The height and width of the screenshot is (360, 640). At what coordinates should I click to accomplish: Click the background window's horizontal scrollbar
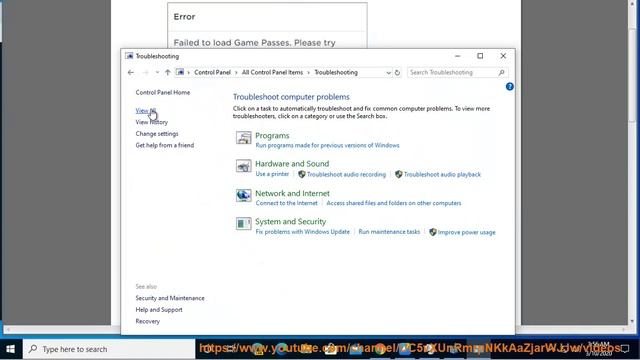point(316,329)
